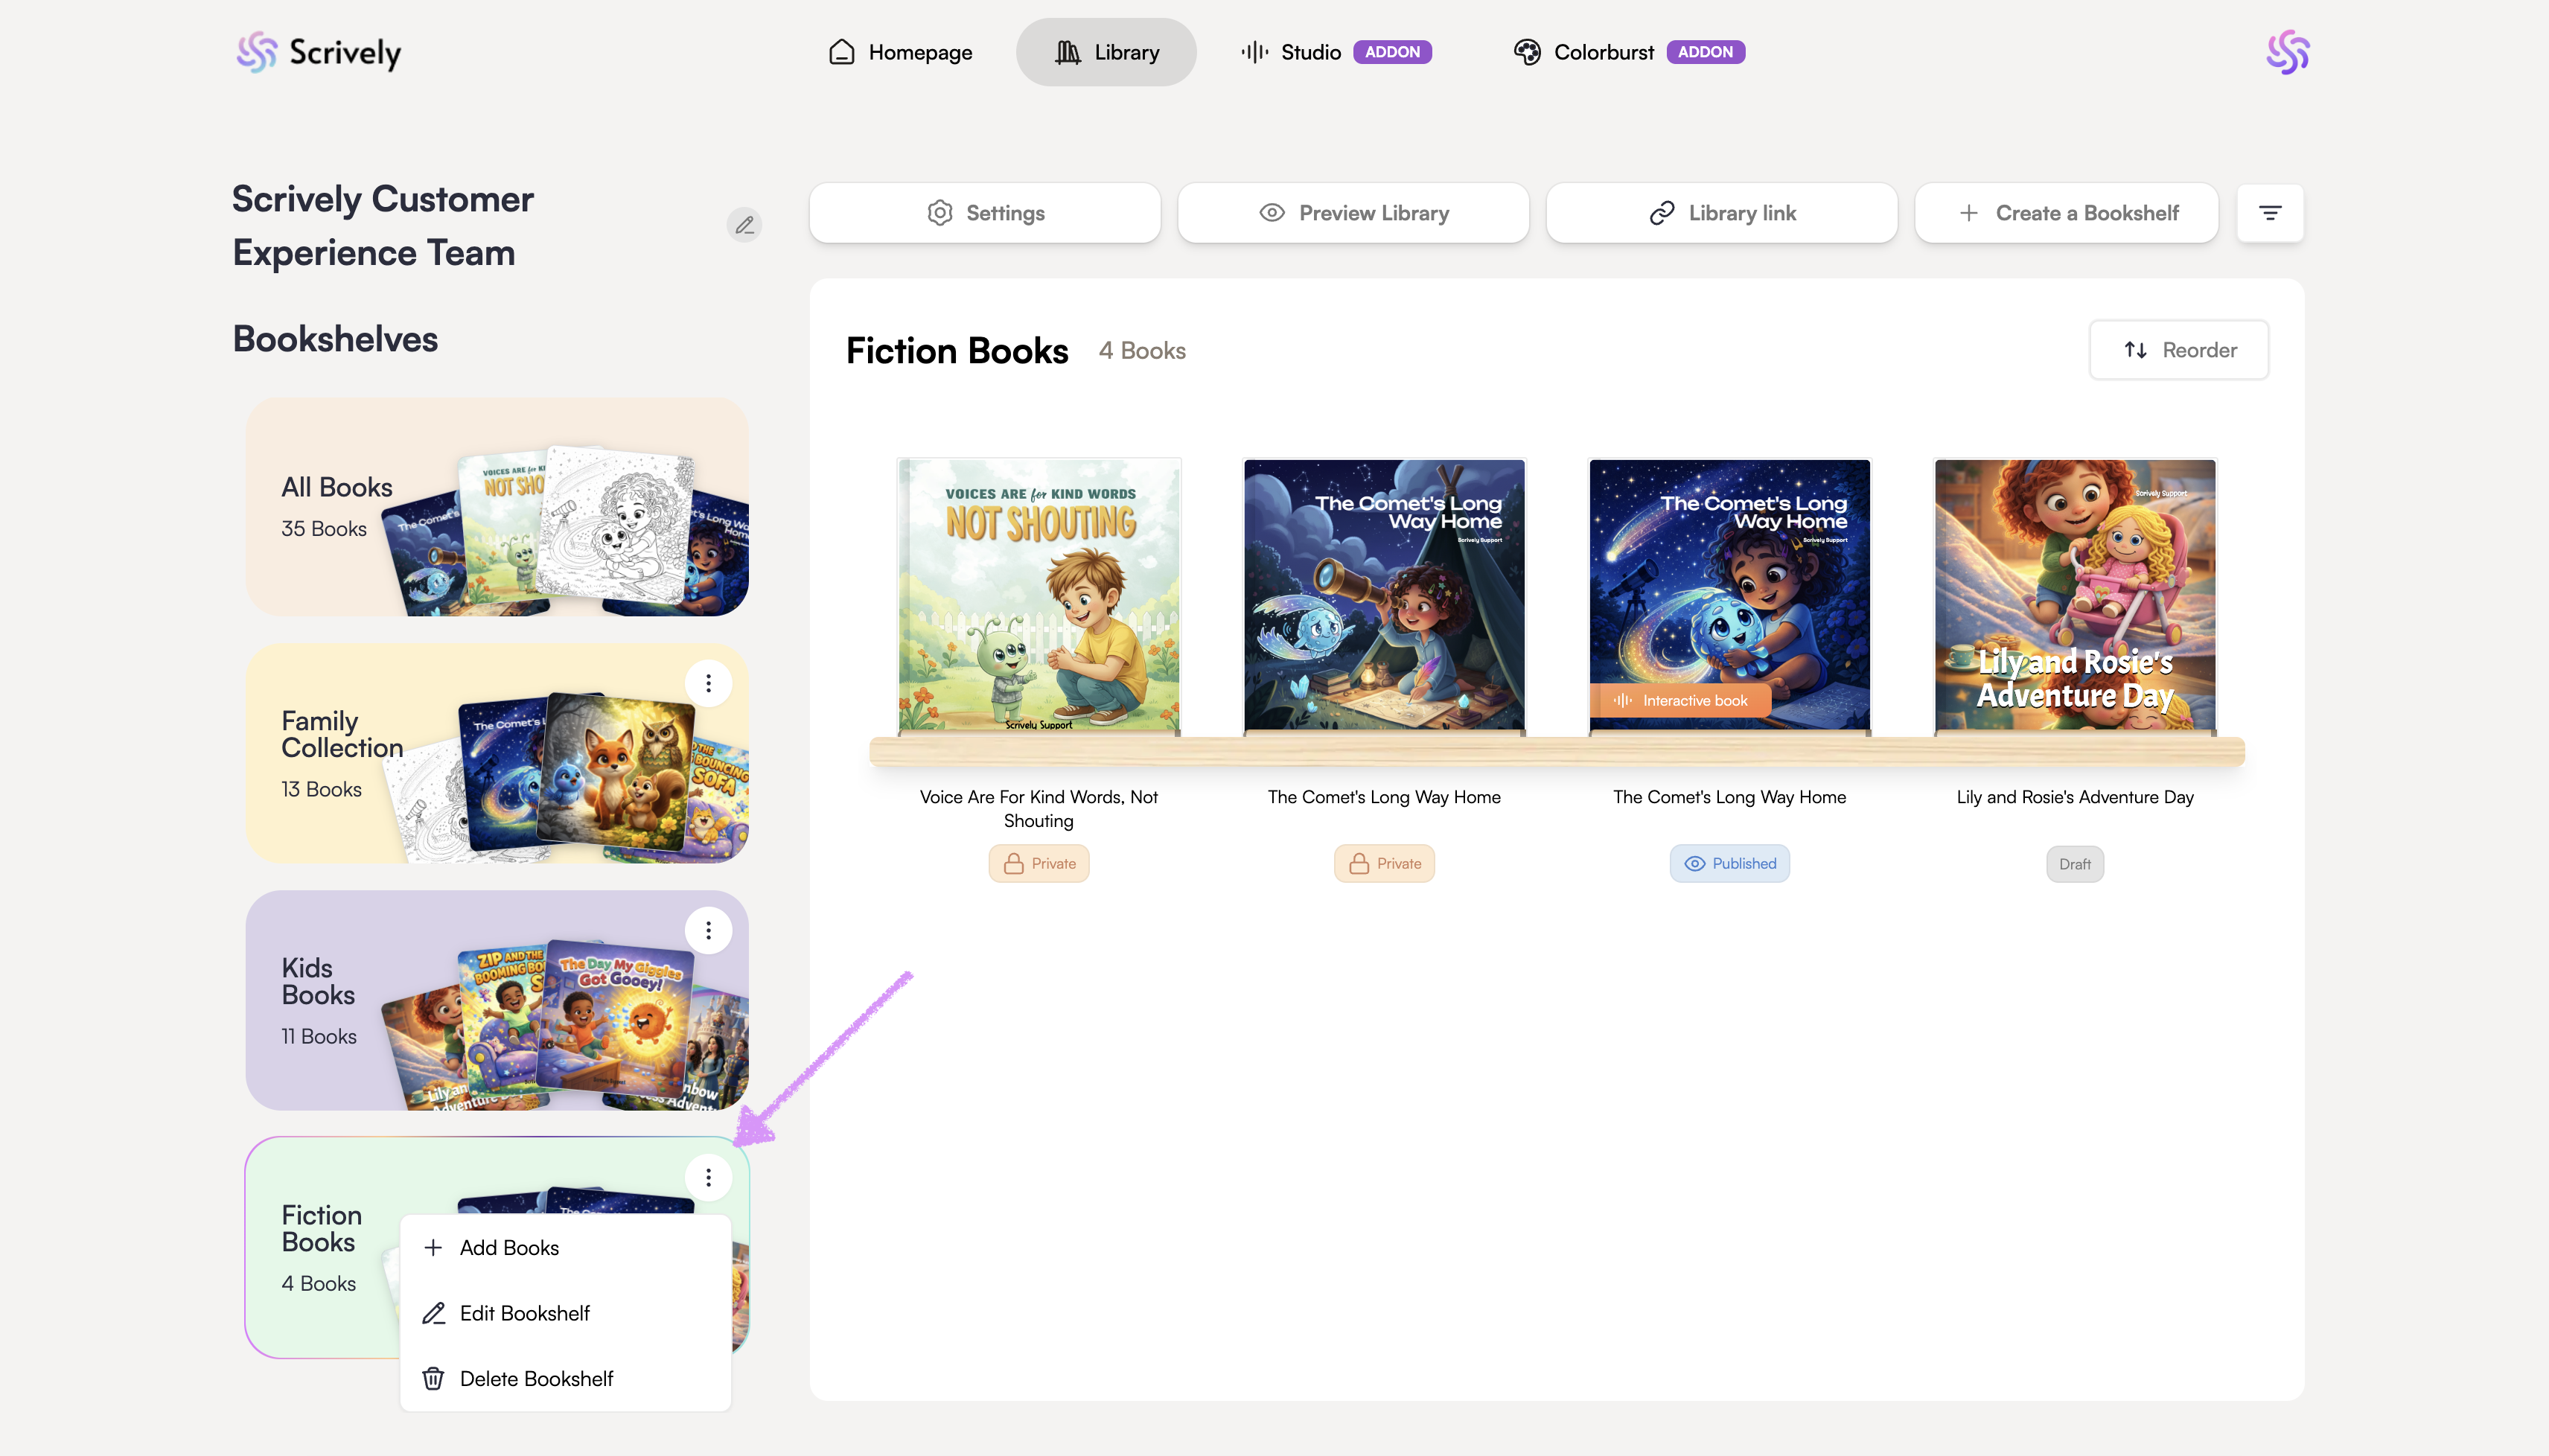Click the Reorder arrows button

click(2178, 350)
